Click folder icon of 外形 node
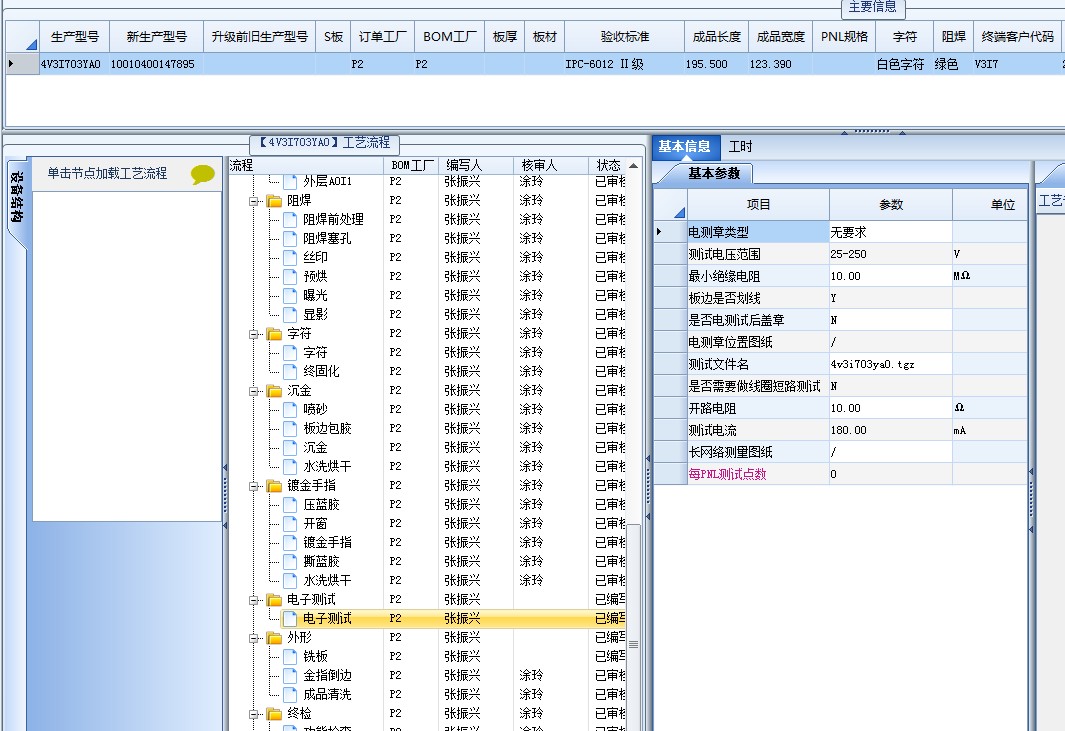 click(x=274, y=638)
